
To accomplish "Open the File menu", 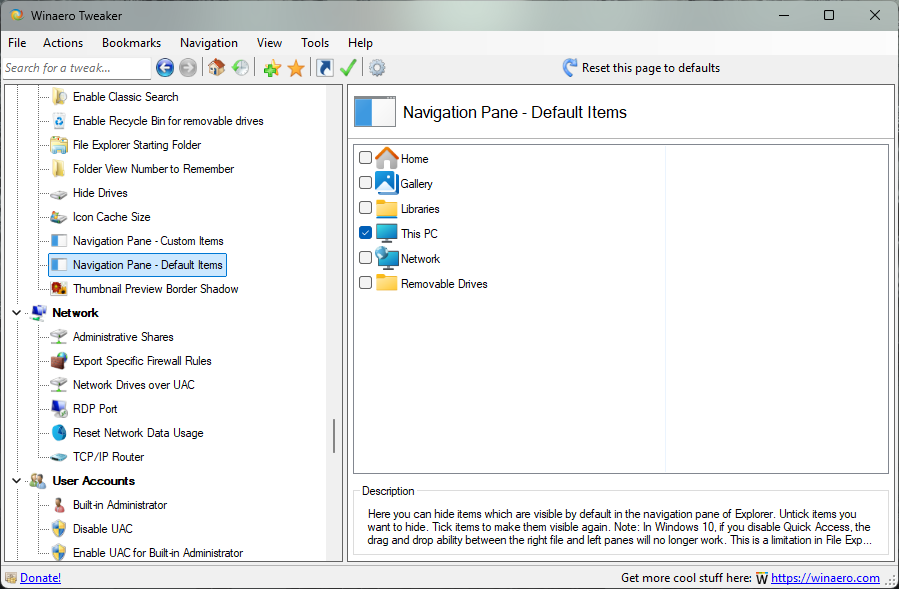I will (17, 43).
